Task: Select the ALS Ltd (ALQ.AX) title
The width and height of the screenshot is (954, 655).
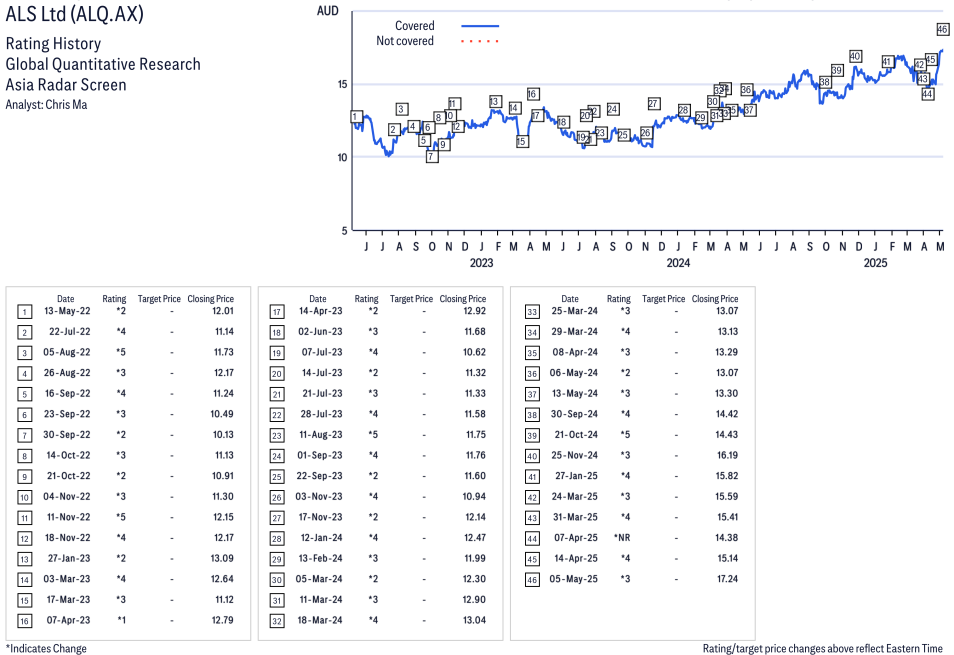Action: click(75, 13)
